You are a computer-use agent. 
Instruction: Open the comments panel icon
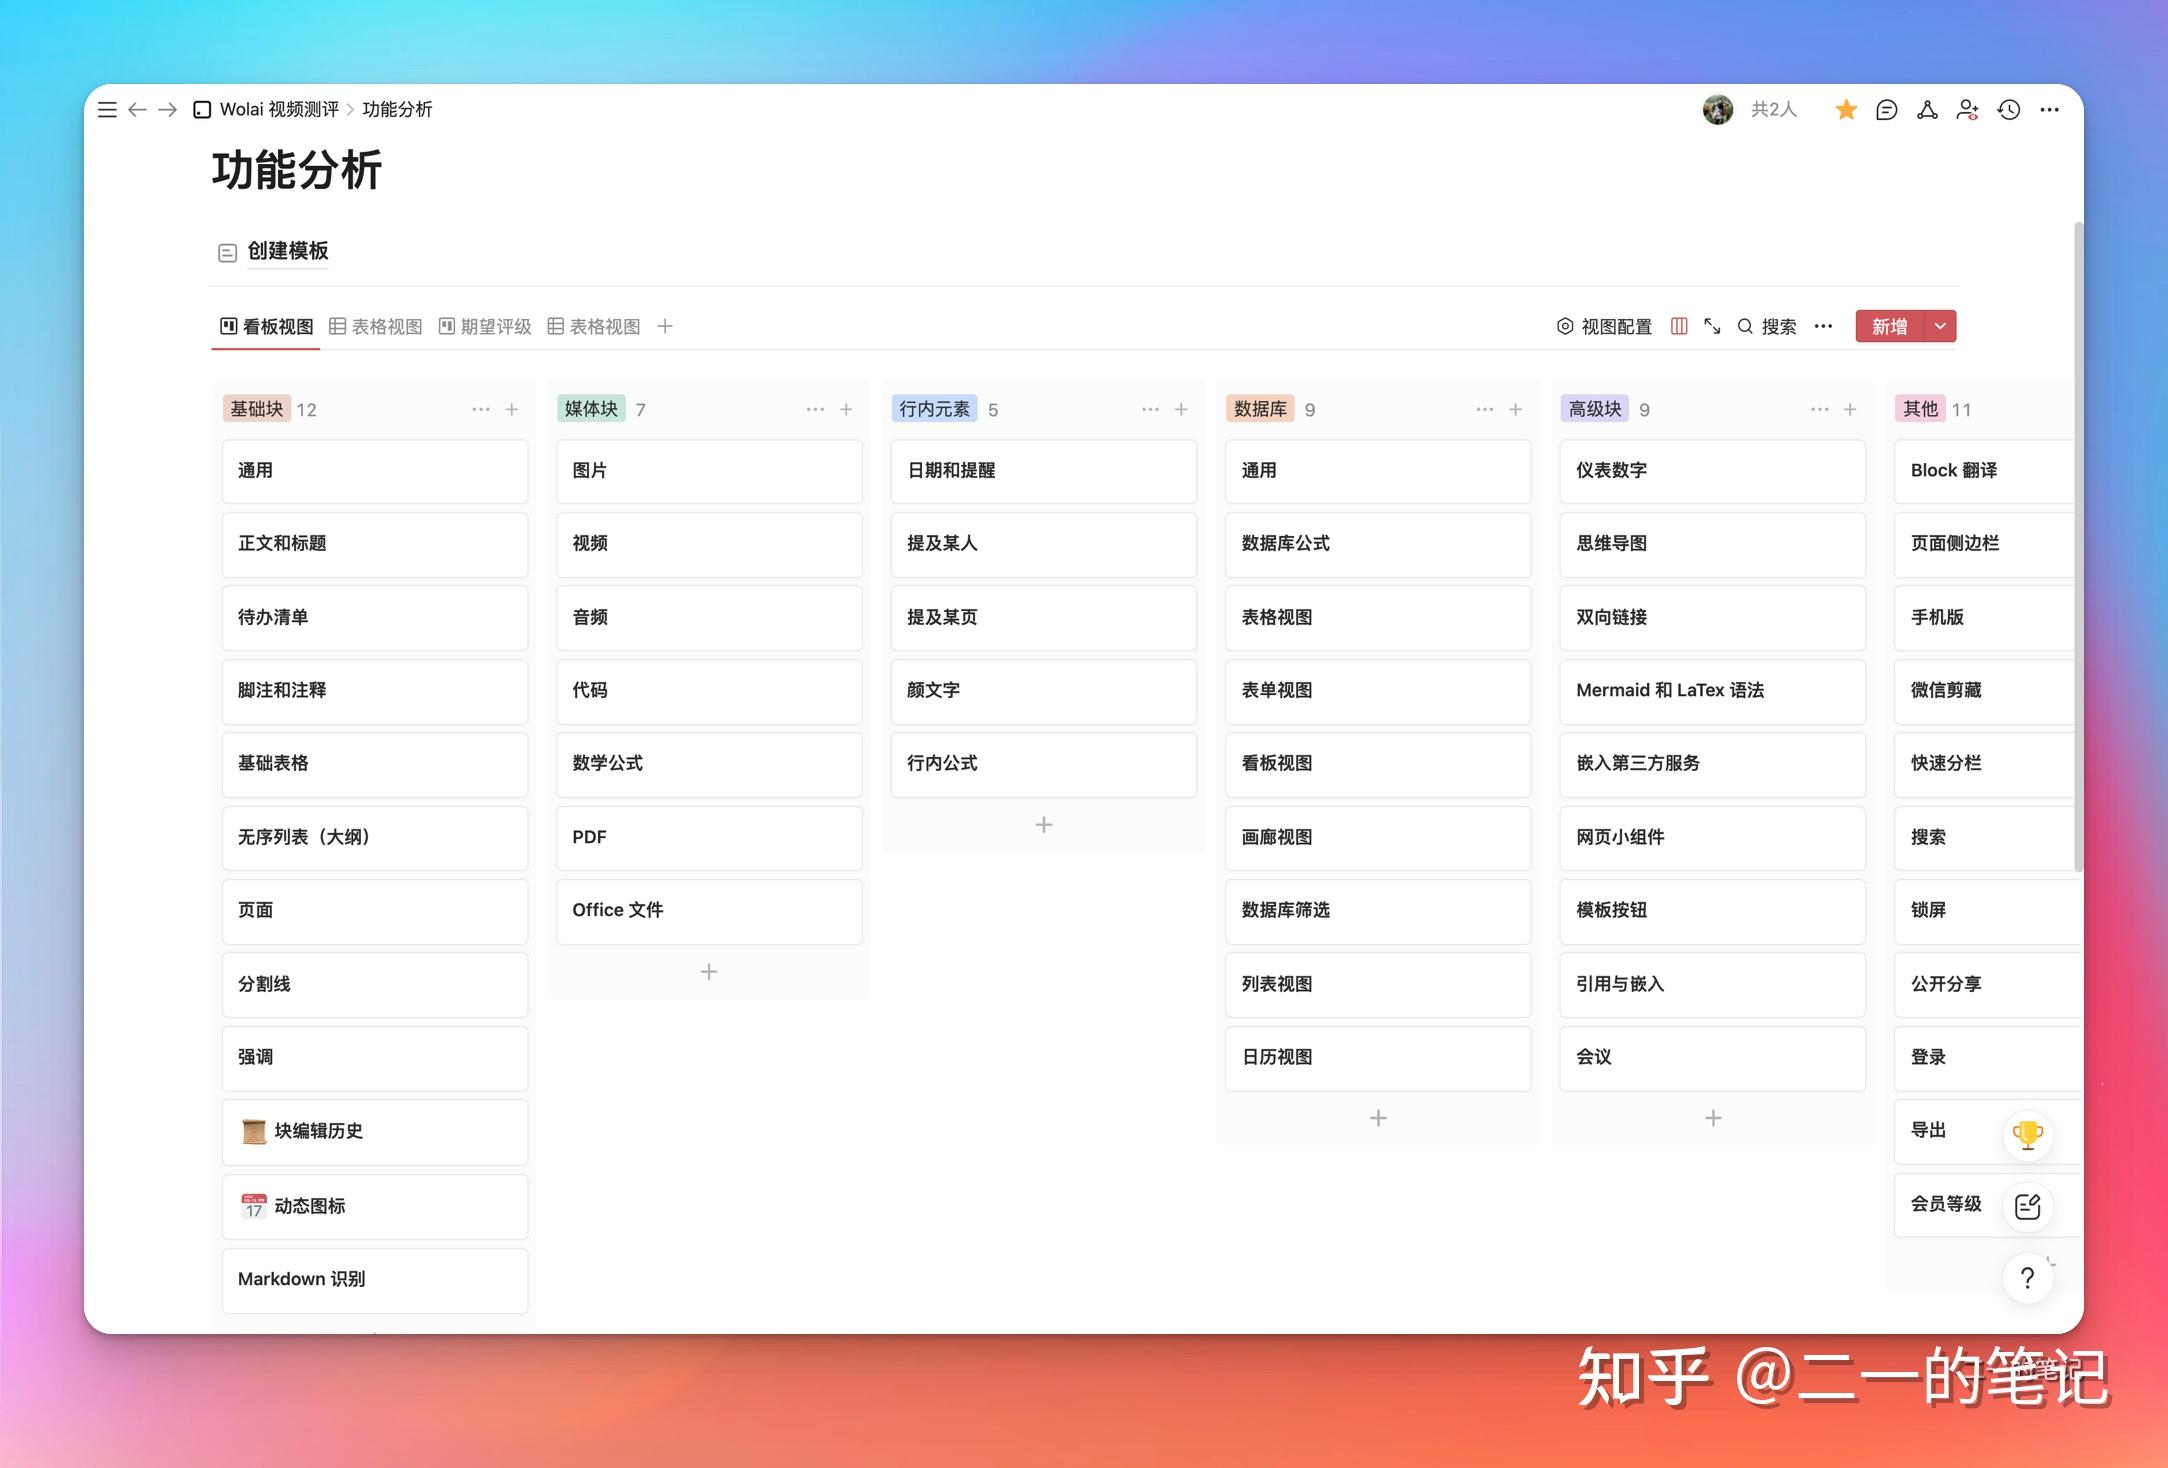click(1886, 110)
